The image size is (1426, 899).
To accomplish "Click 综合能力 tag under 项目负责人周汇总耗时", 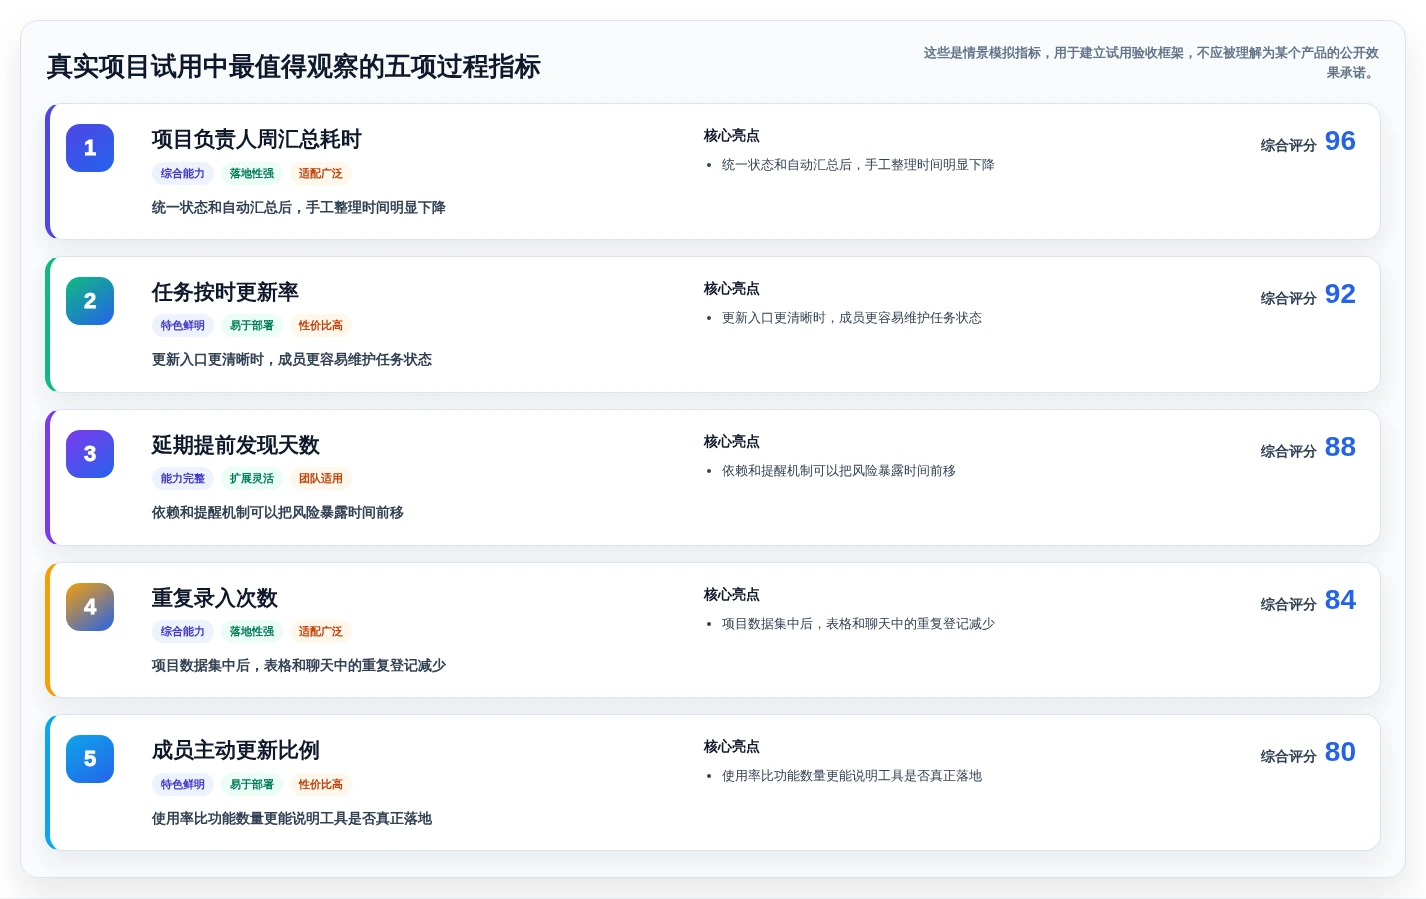I will [x=183, y=173].
